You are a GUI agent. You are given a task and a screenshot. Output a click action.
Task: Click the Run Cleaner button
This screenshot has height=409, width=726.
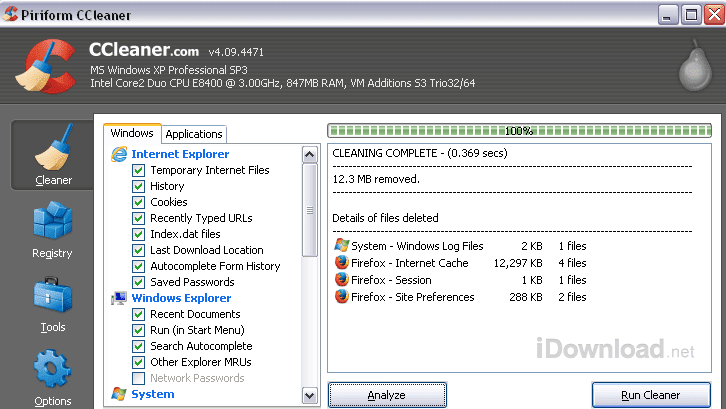tap(651, 395)
